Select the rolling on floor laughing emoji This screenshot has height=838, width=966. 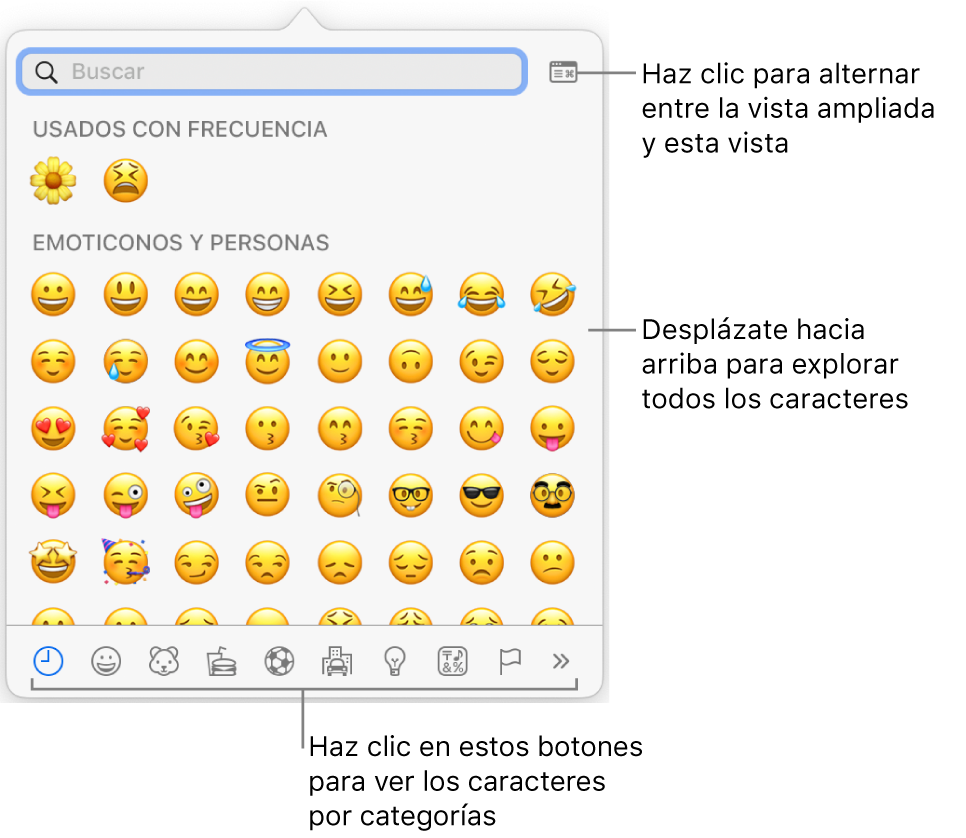(x=553, y=294)
